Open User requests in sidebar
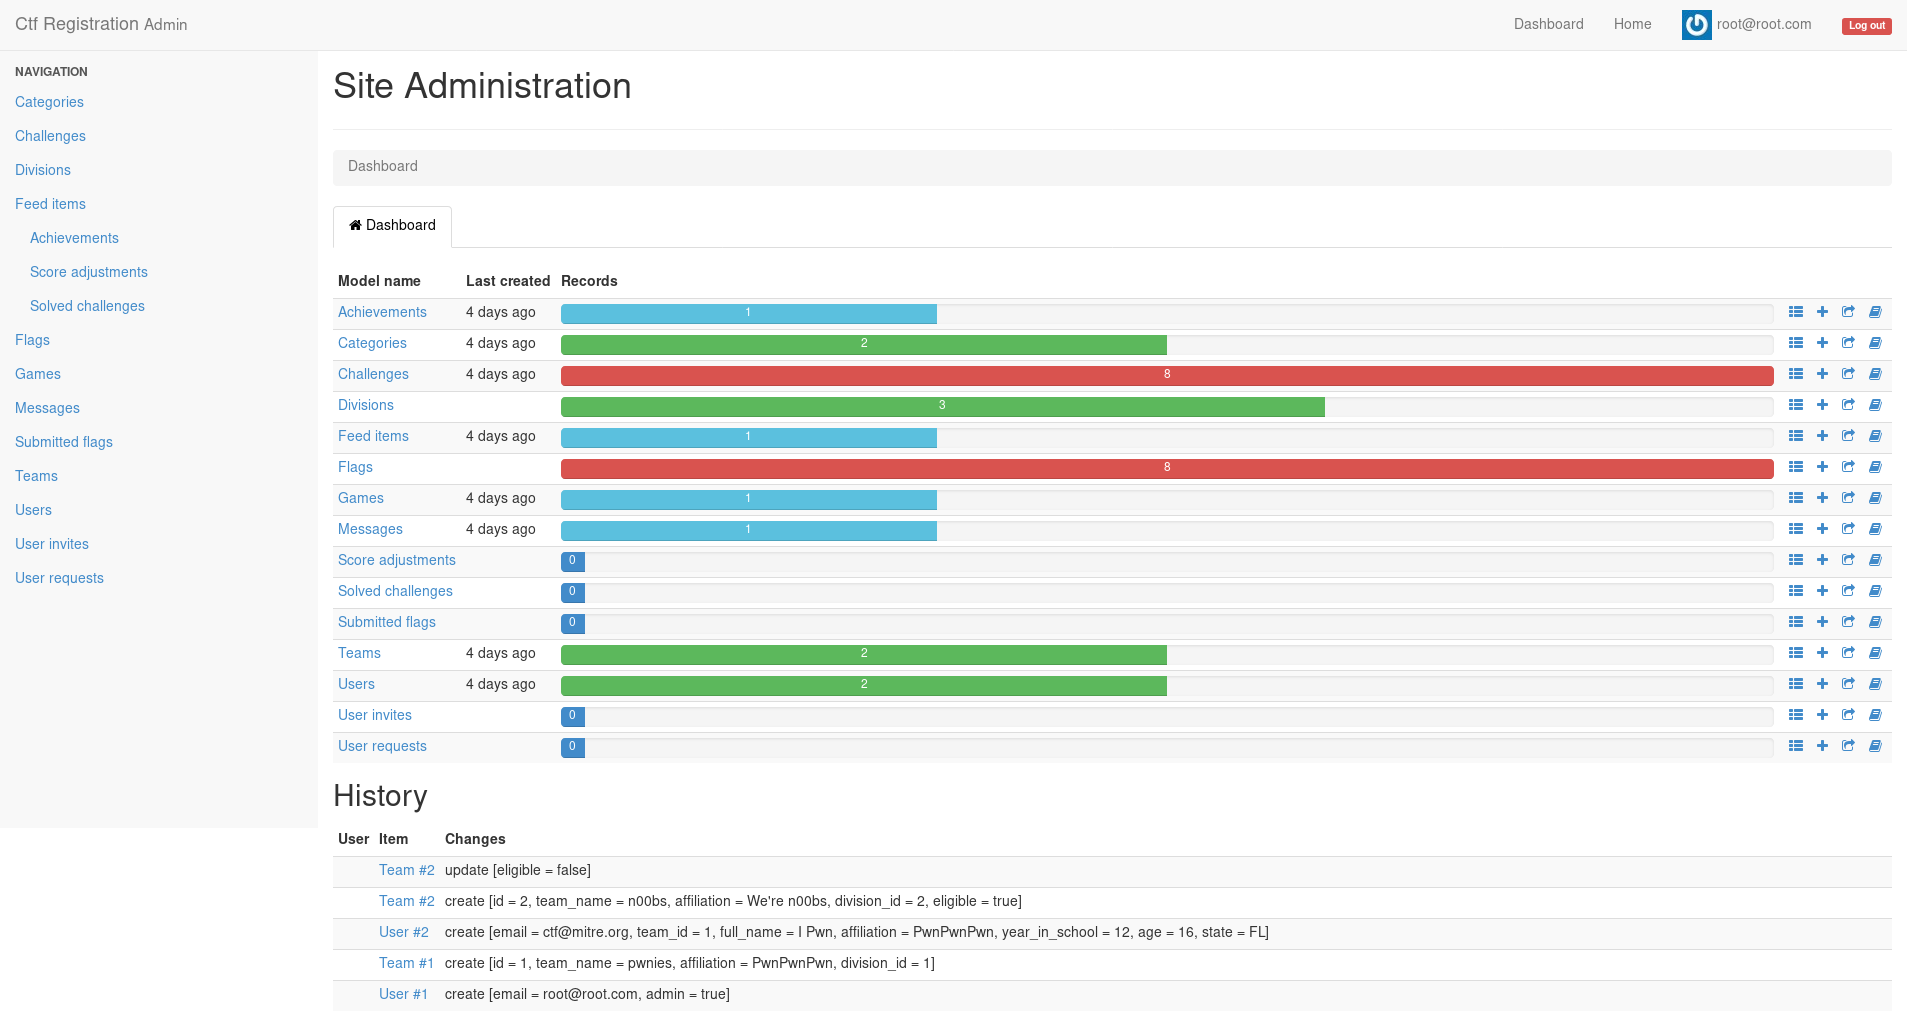 pyautogui.click(x=59, y=578)
